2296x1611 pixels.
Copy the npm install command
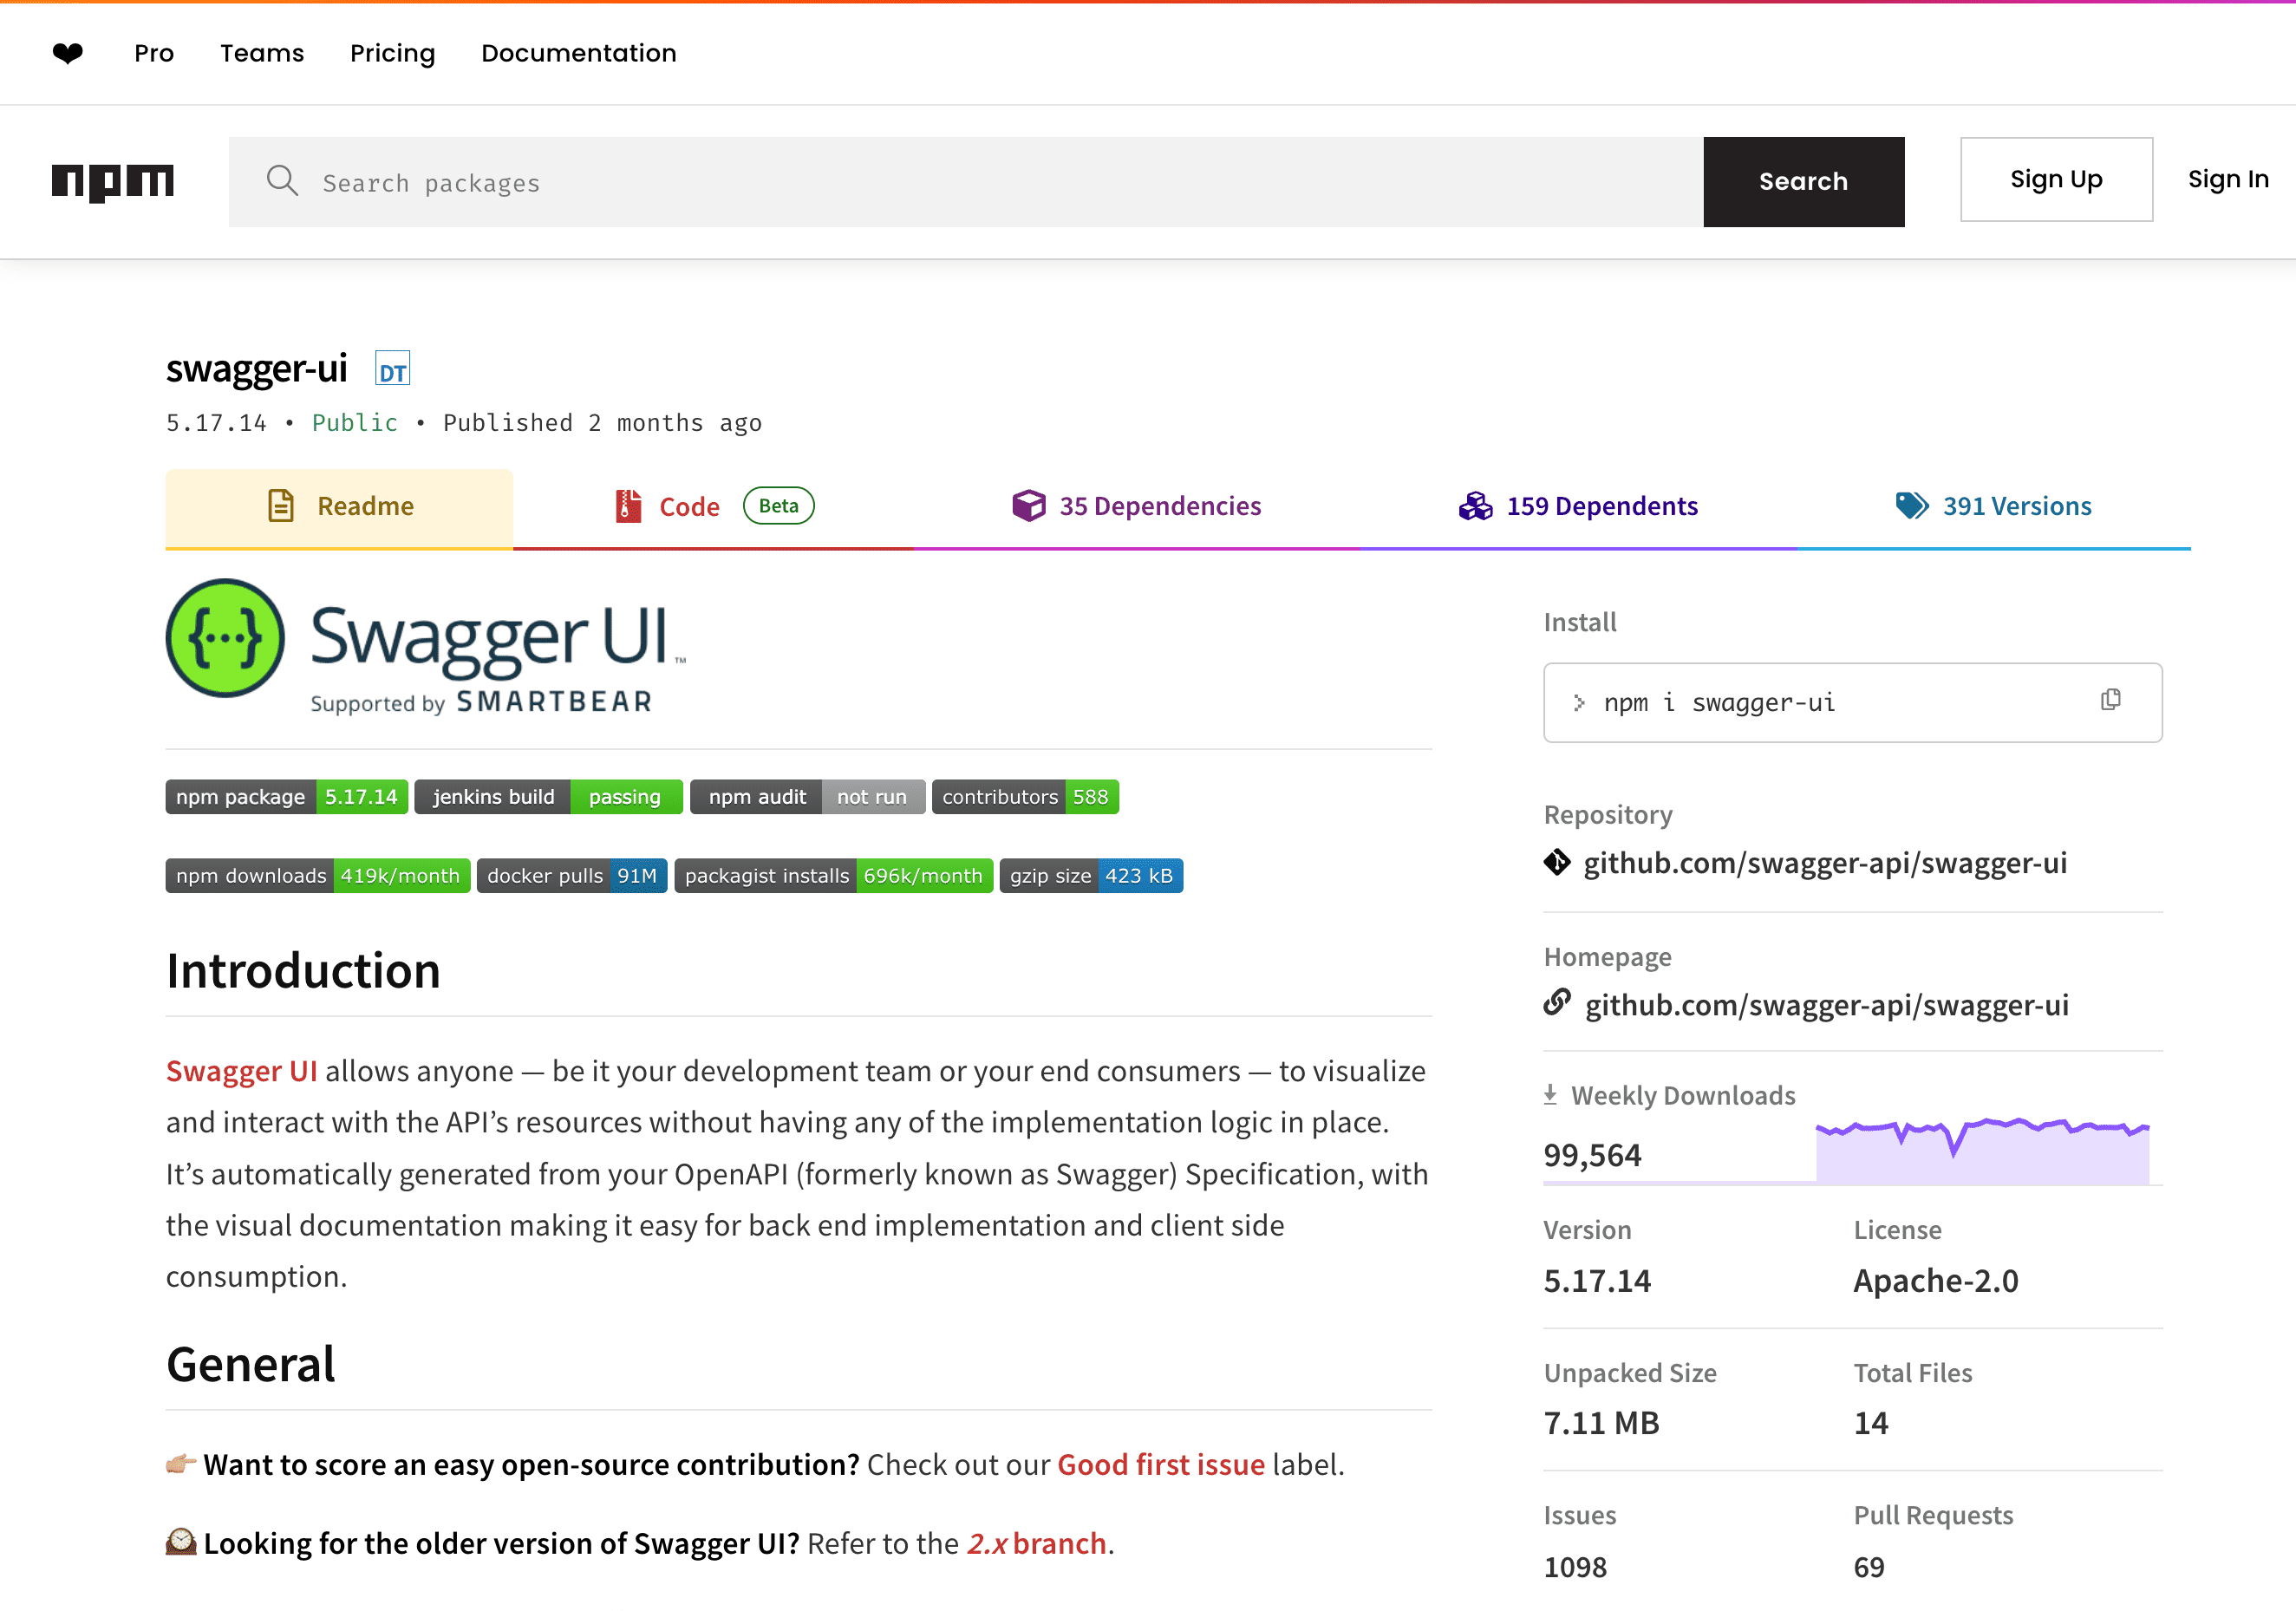pos(2110,701)
